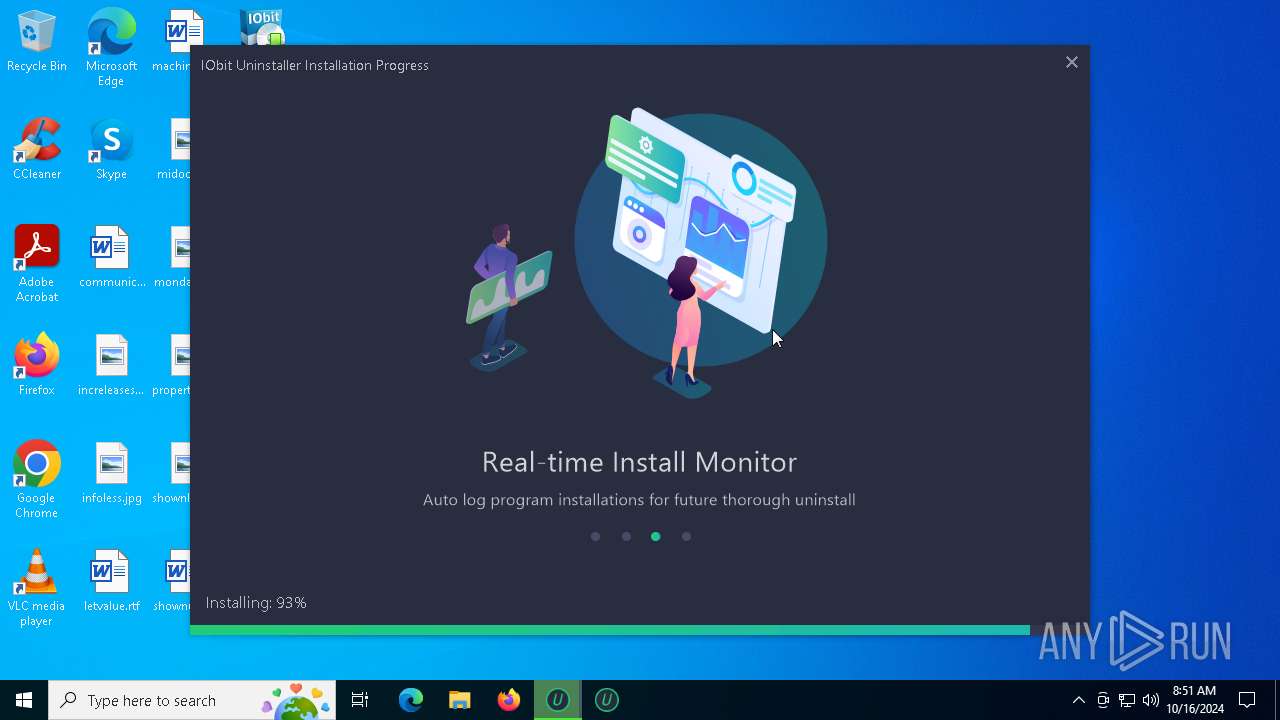
Task: Open the volume tray icon
Action: 1151,700
